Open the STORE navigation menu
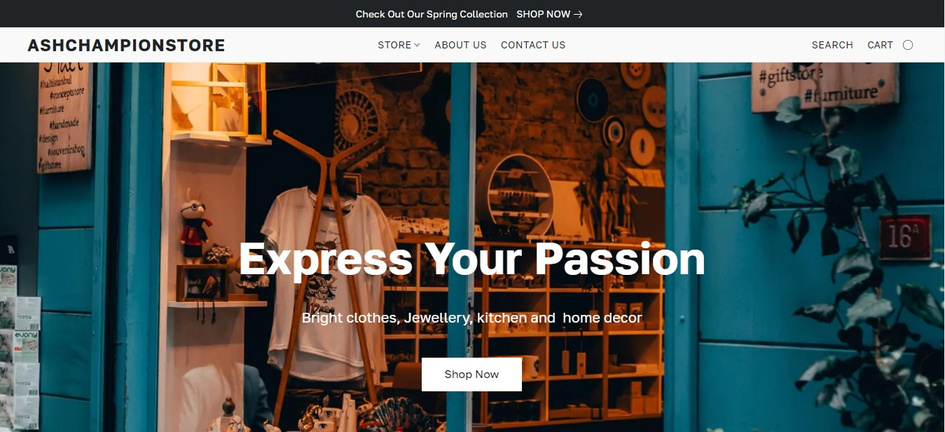 pos(398,45)
